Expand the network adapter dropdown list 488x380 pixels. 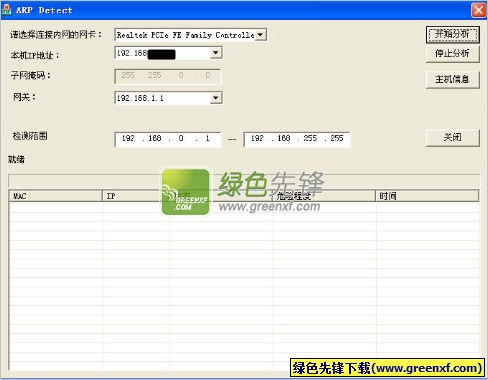(x=261, y=35)
